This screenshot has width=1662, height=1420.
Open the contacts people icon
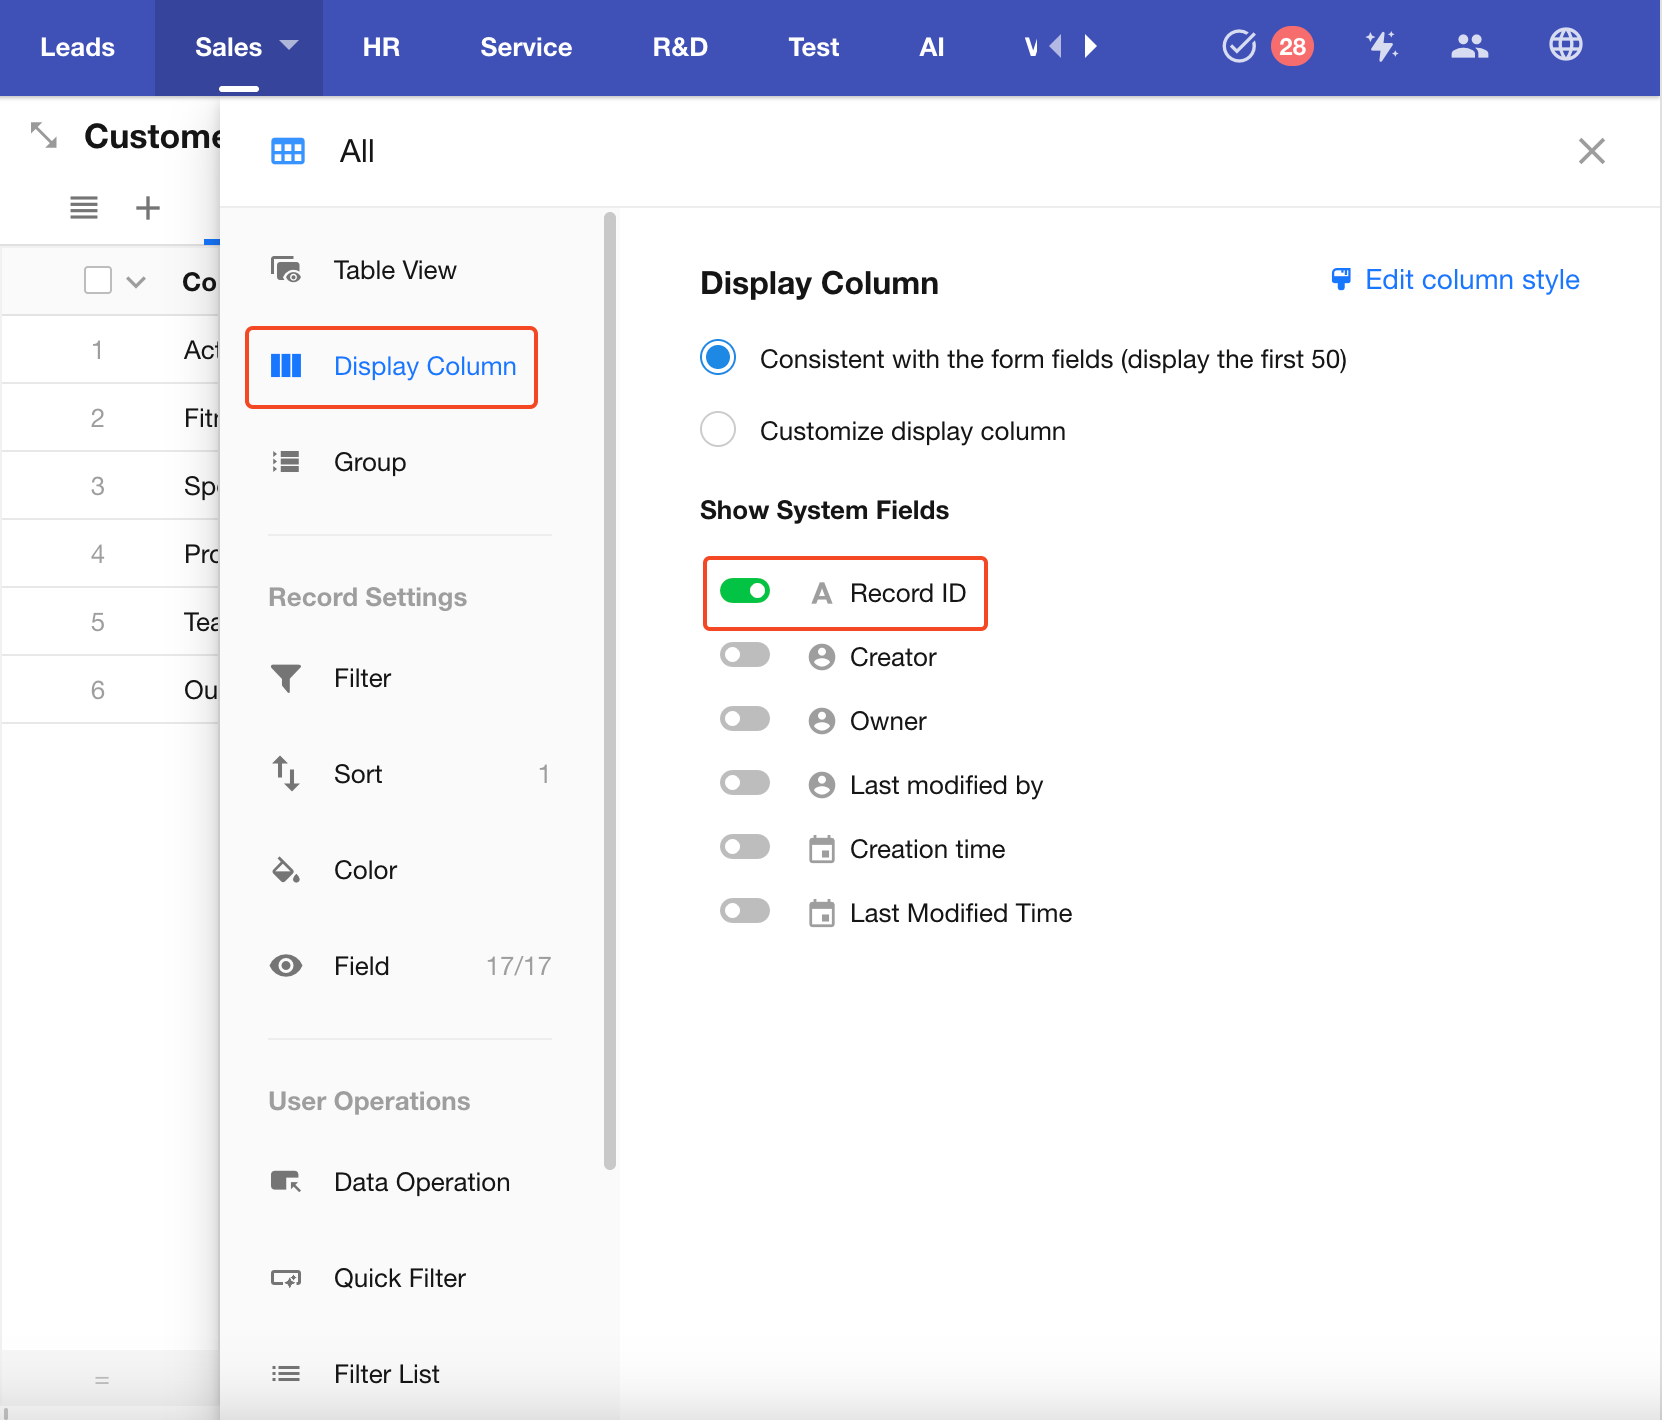1469,46
